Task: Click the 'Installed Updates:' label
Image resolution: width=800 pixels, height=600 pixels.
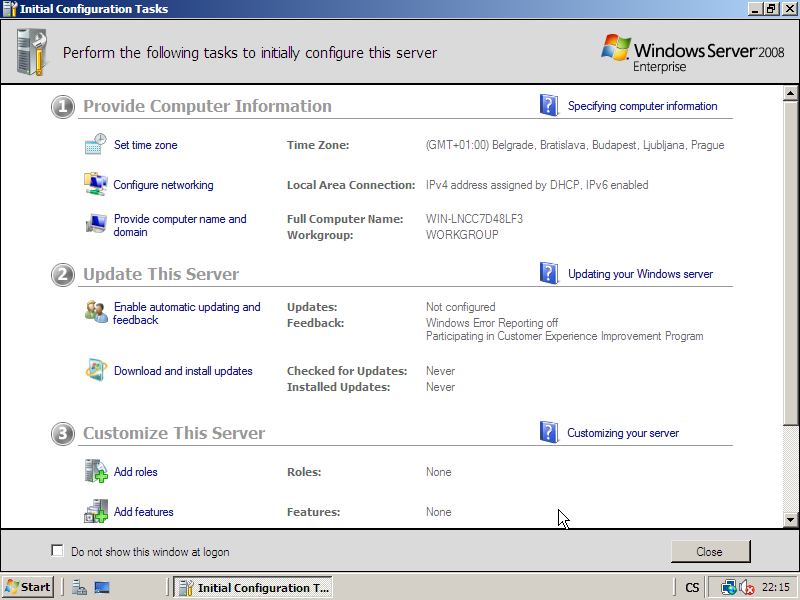Action: pyautogui.click(x=338, y=387)
